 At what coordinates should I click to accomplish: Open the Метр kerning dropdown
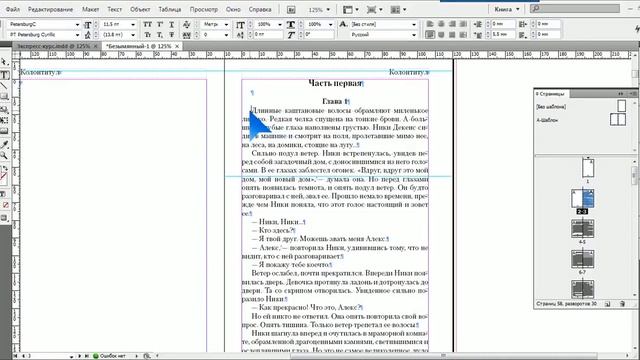tap(227, 24)
